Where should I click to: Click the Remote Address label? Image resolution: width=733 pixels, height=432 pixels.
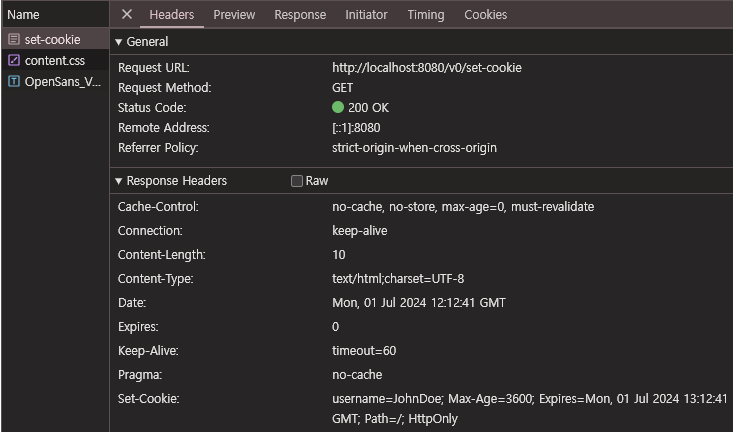coord(164,128)
